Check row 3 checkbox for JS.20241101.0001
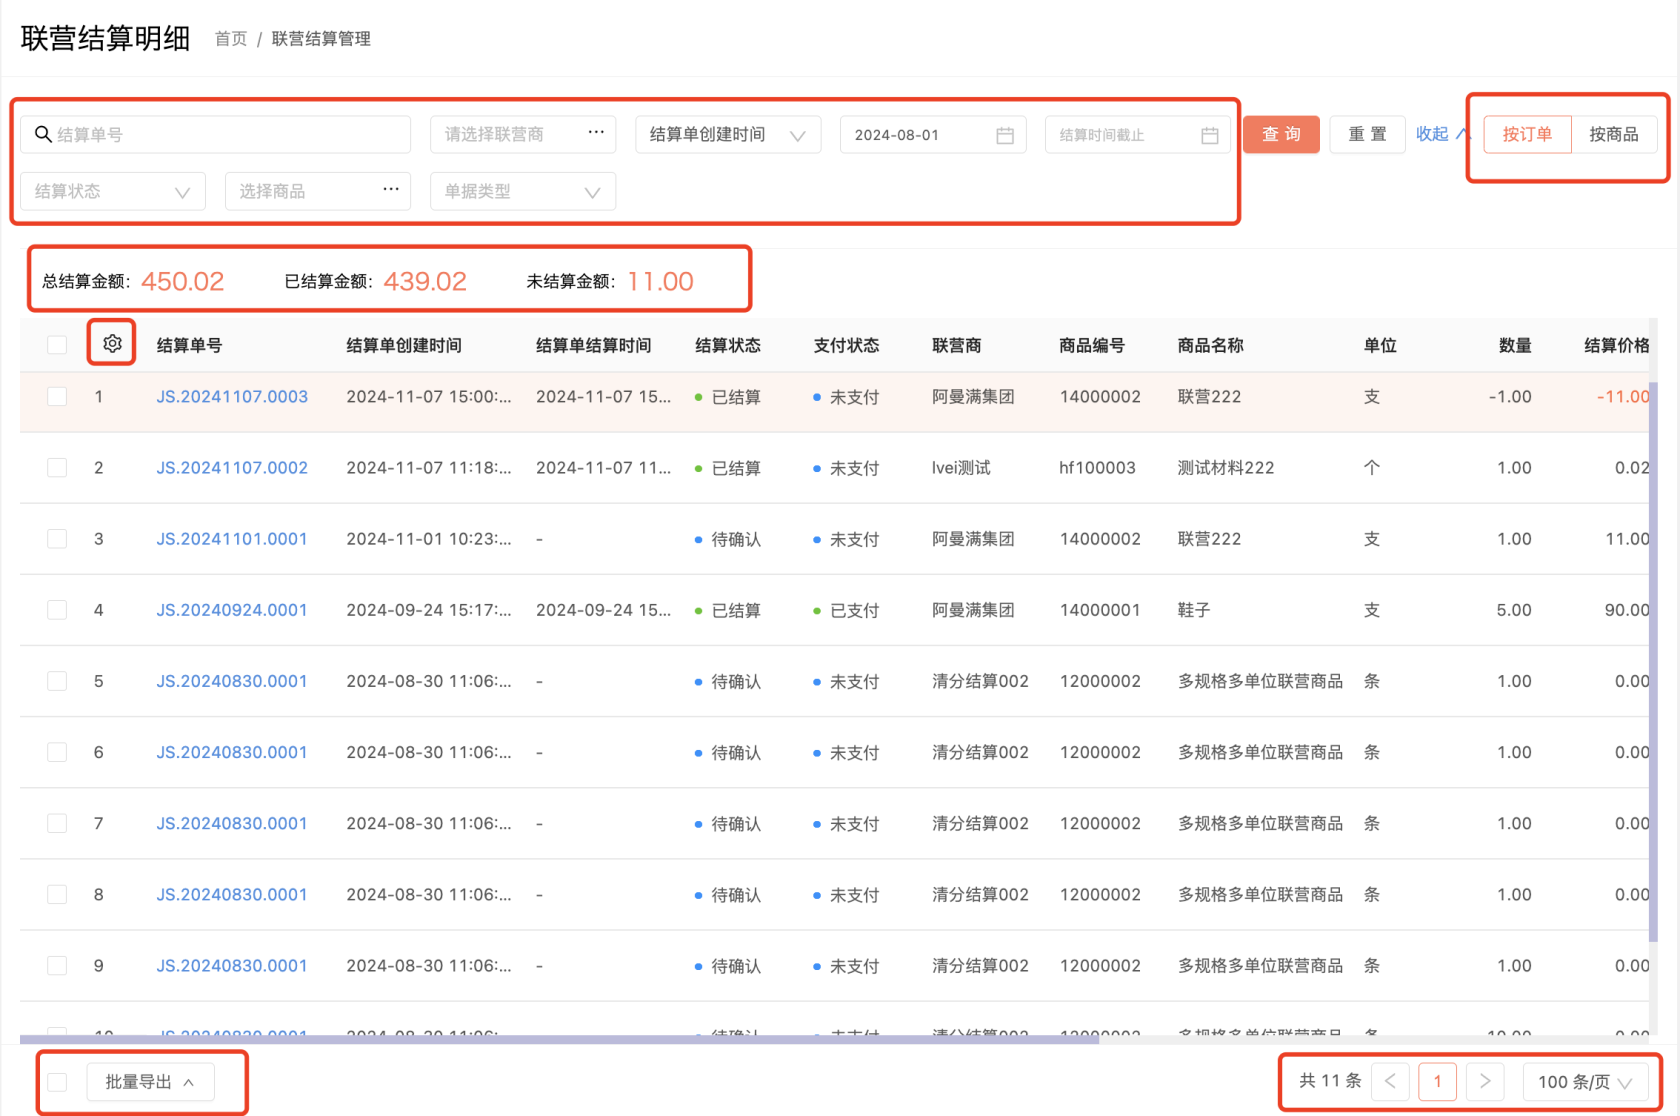This screenshot has height=1116, width=1680. coord(57,538)
